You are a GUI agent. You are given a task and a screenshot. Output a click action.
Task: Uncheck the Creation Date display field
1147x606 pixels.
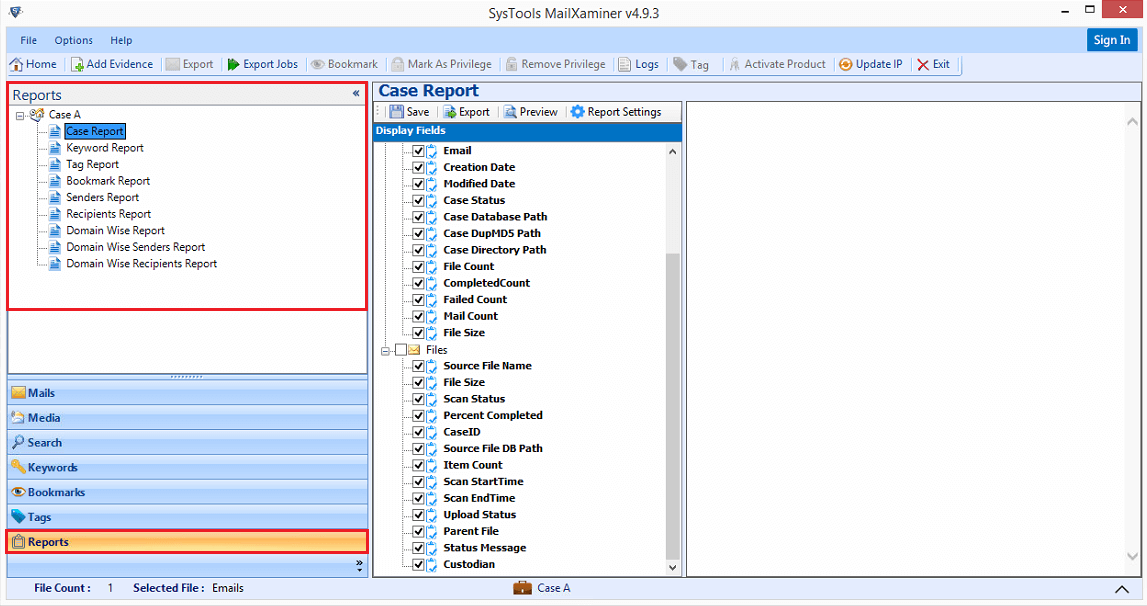click(418, 167)
